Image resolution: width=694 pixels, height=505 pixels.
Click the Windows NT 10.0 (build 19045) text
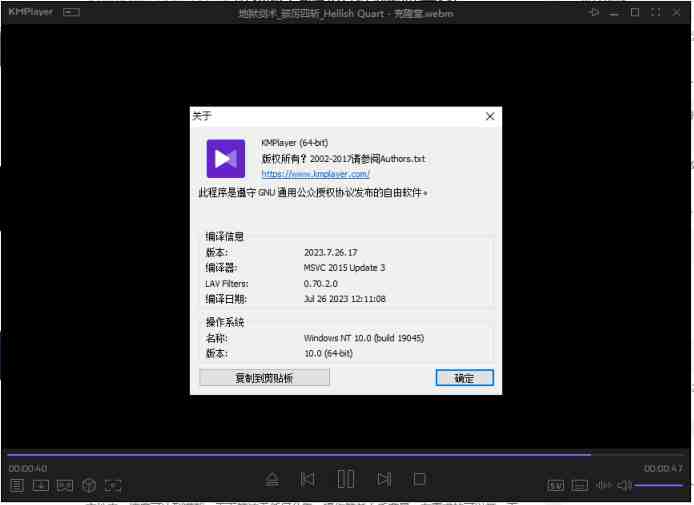pos(364,338)
